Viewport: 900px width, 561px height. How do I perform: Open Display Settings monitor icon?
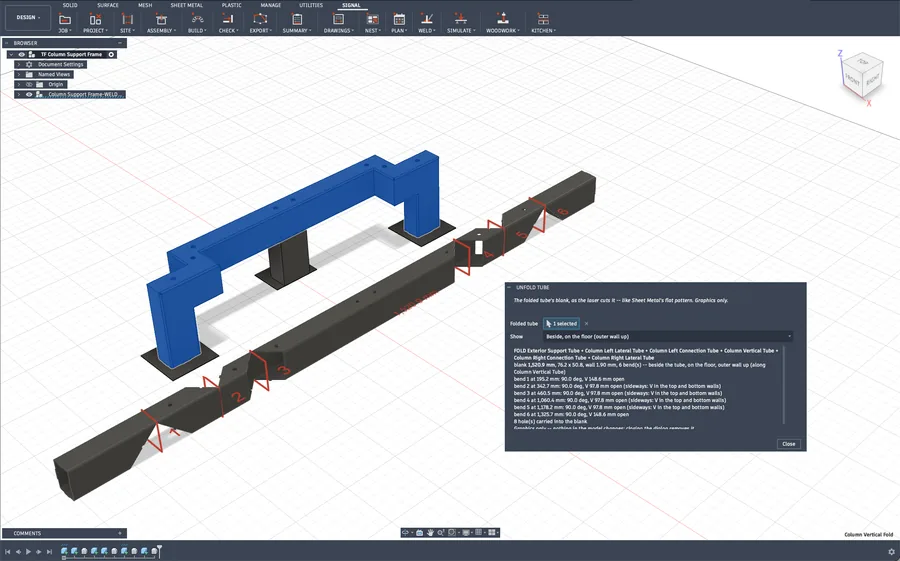pyautogui.click(x=466, y=533)
